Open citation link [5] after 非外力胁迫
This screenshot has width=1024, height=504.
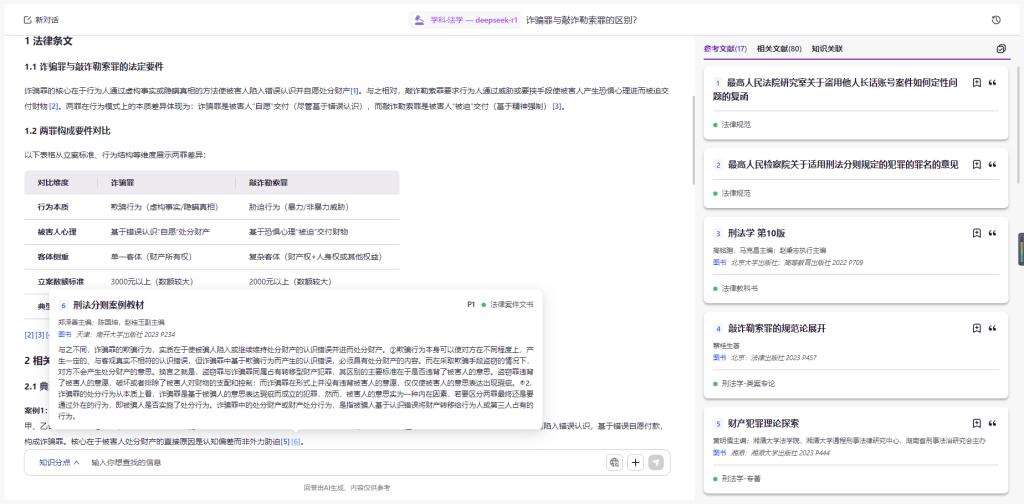coord(285,442)
